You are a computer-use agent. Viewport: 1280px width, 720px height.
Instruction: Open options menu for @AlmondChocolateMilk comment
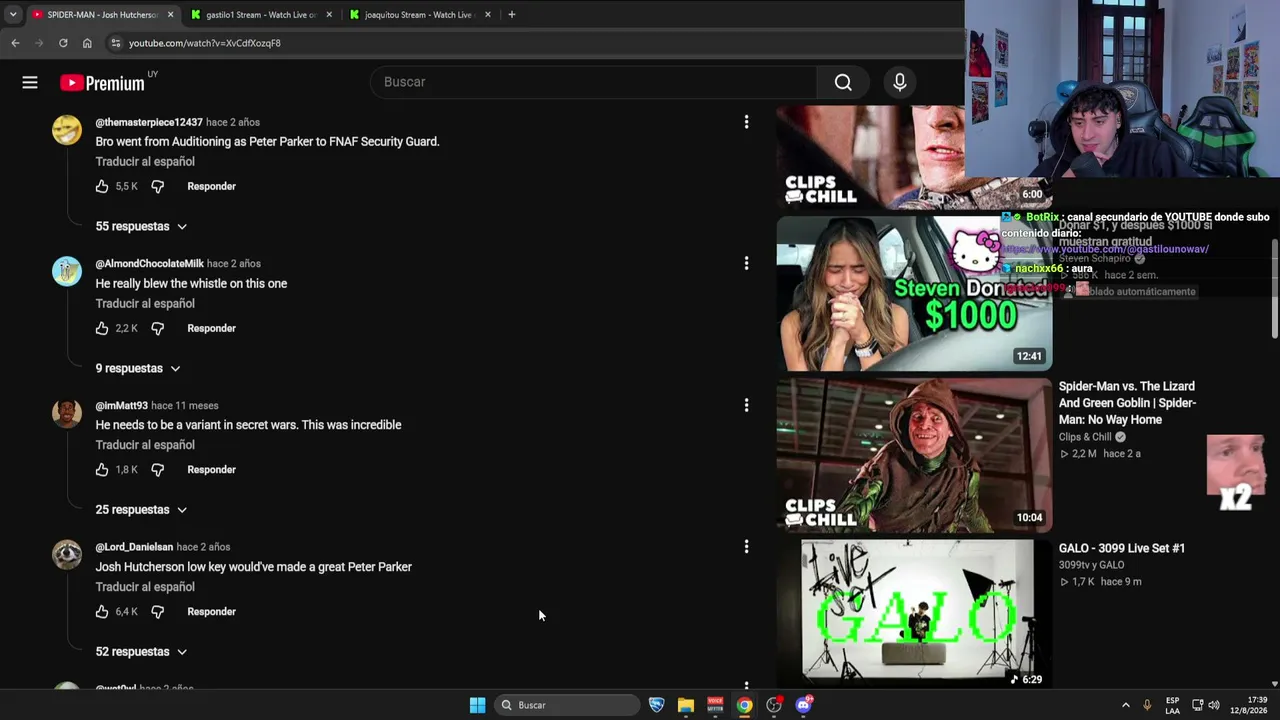746,263
